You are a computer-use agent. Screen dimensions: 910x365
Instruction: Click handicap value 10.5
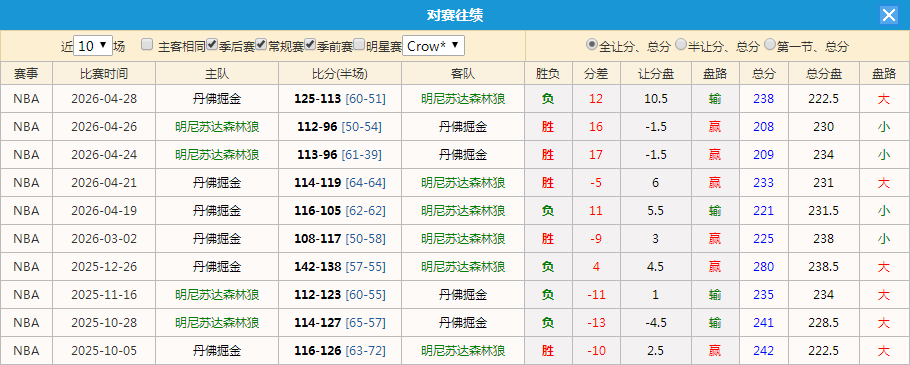[656, 99]
